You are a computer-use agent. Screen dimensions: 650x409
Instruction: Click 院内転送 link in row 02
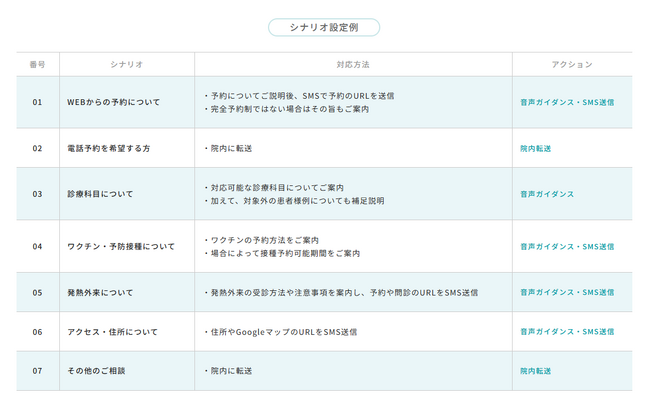pyautogui.click(x=536, y=148)
